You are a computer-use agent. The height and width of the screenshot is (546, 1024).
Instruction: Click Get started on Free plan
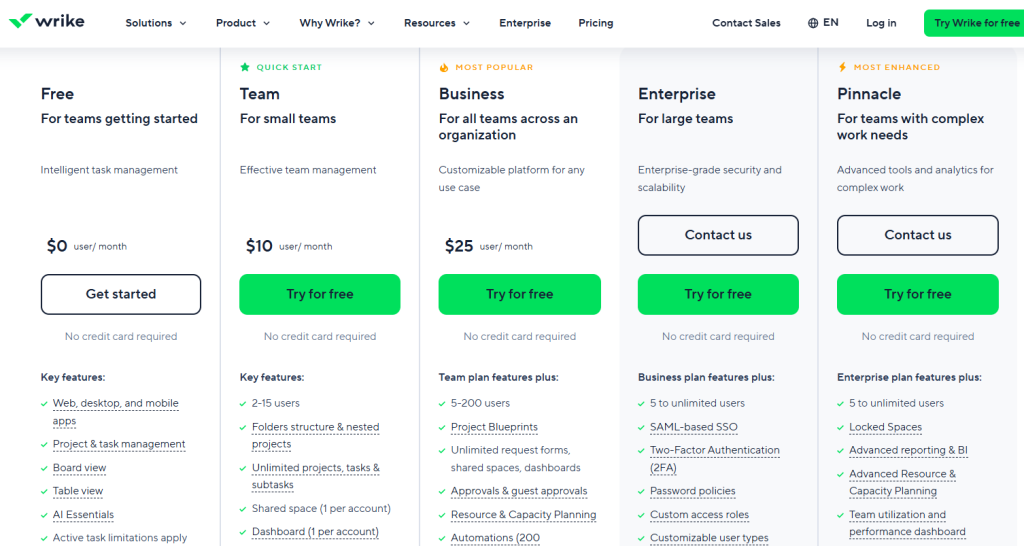click(x=121, y=294)
